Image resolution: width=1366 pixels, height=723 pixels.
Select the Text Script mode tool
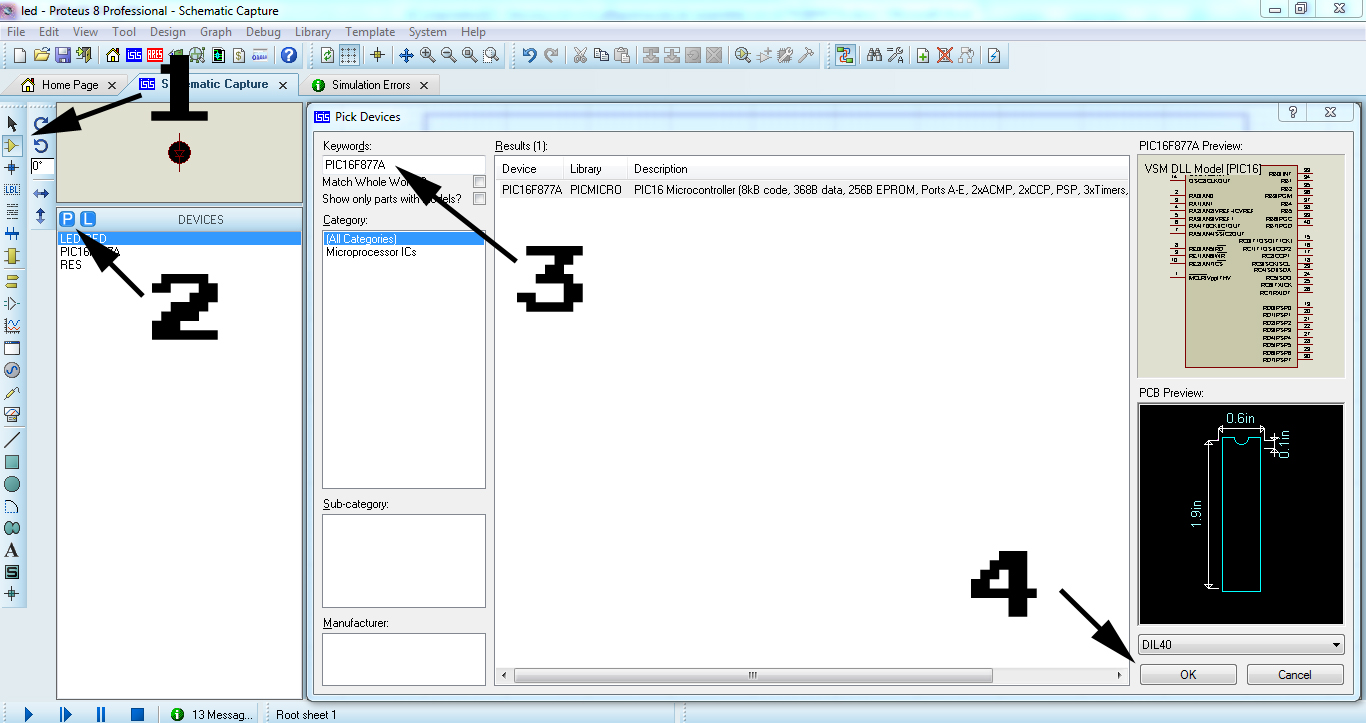[12, 211]
